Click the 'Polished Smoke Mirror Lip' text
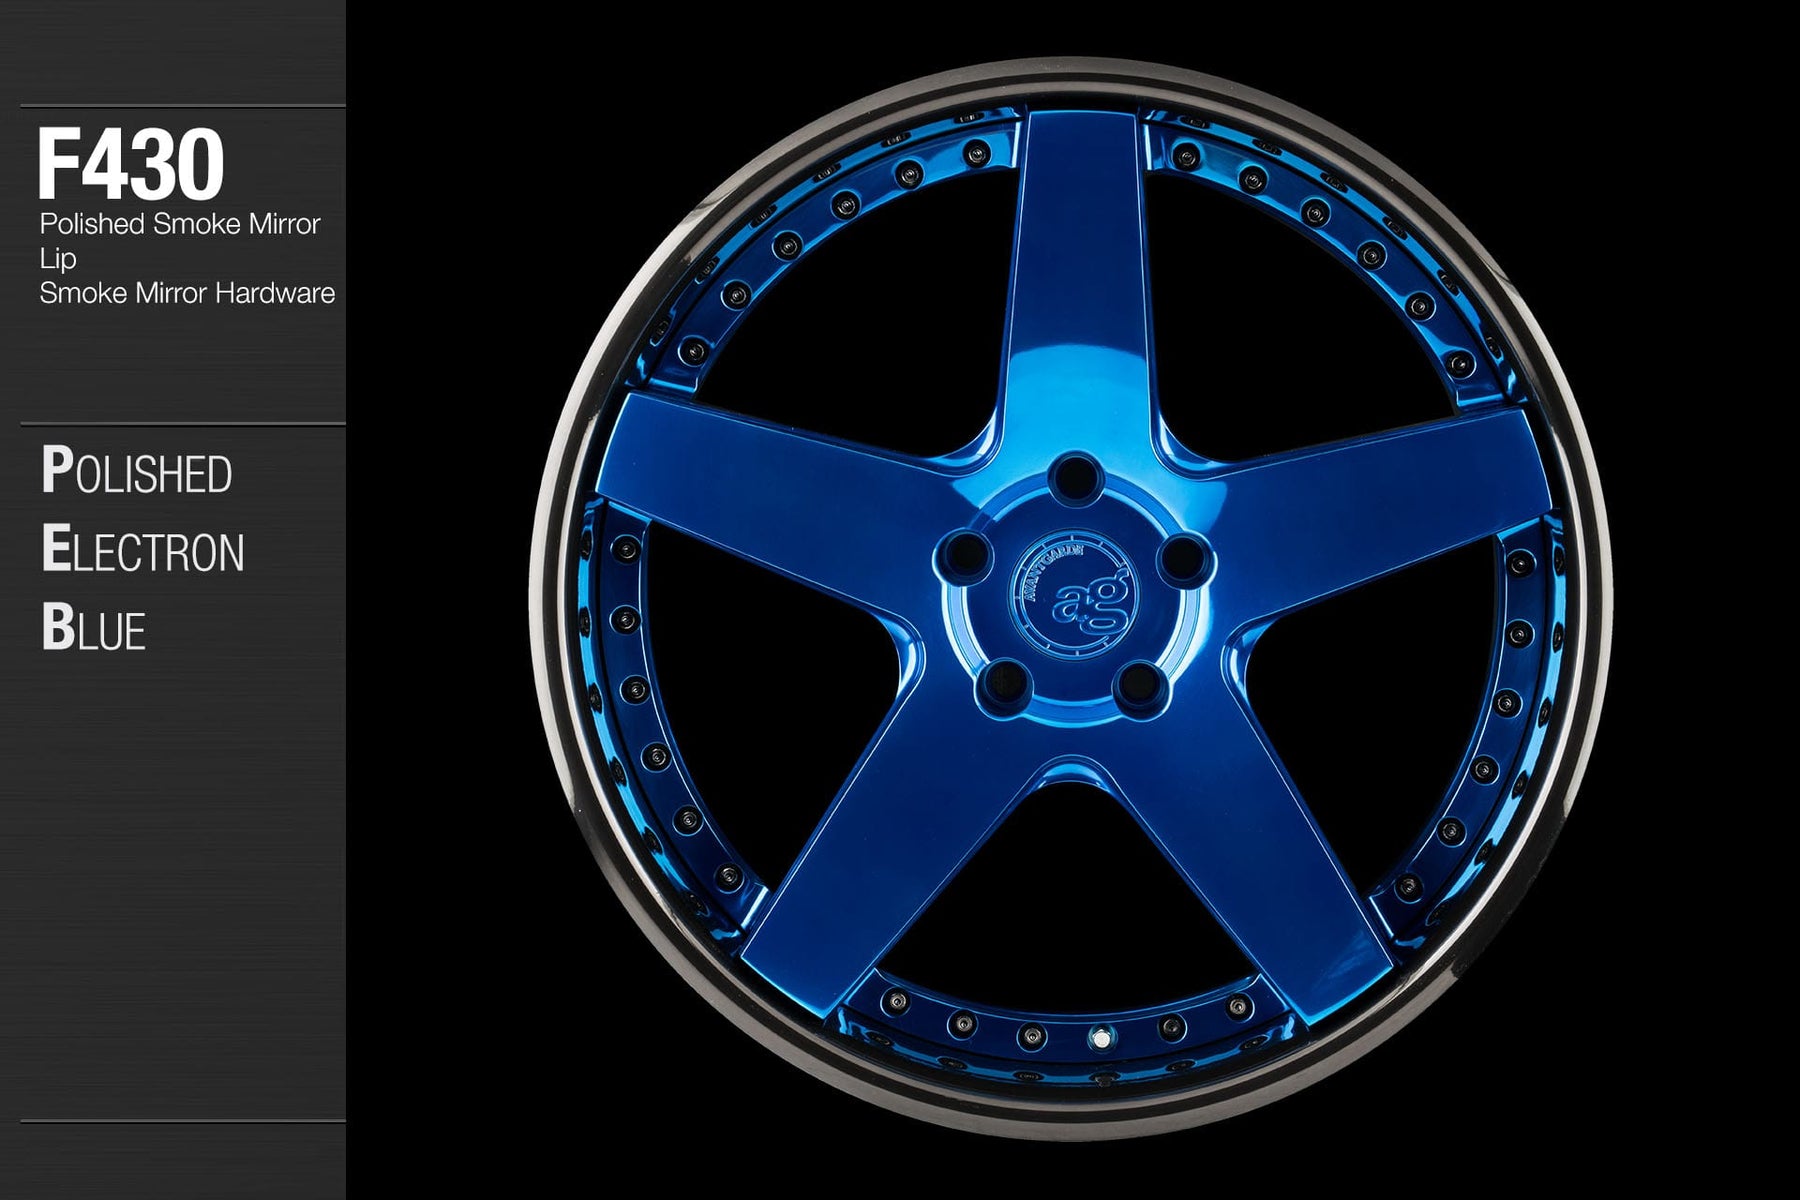The height and width of the screenshot is (1200, 1800). [179, 240]
